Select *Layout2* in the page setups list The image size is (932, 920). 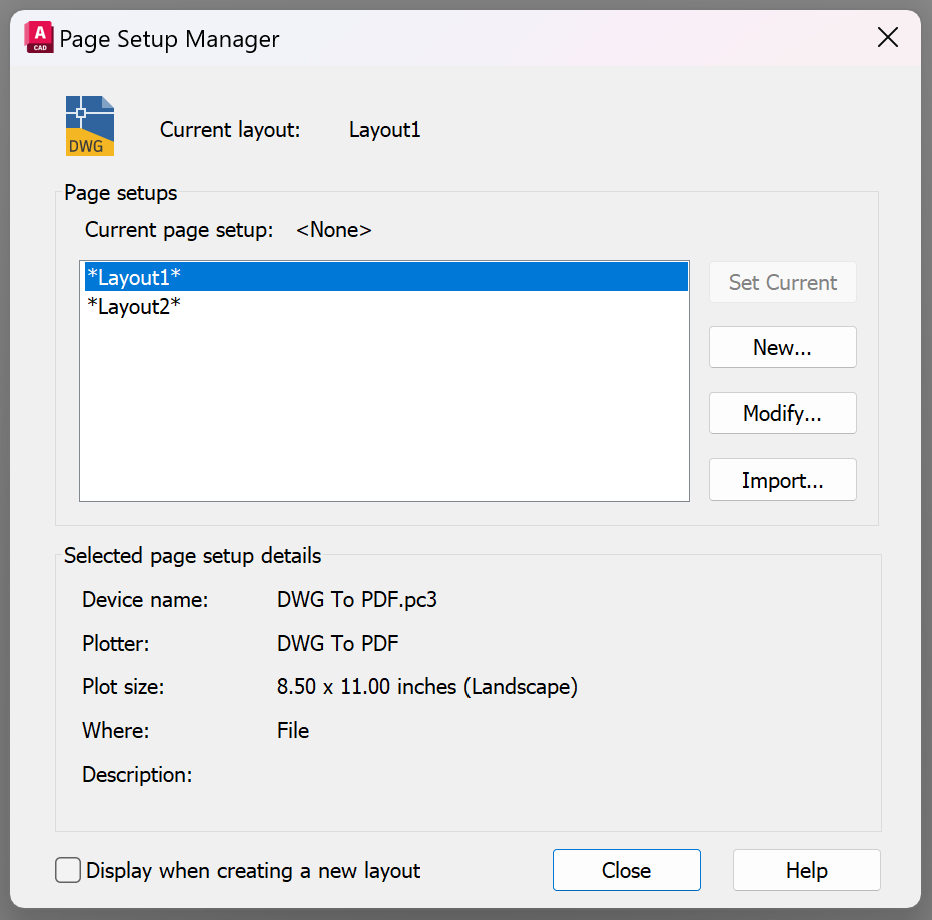(134, 306)
